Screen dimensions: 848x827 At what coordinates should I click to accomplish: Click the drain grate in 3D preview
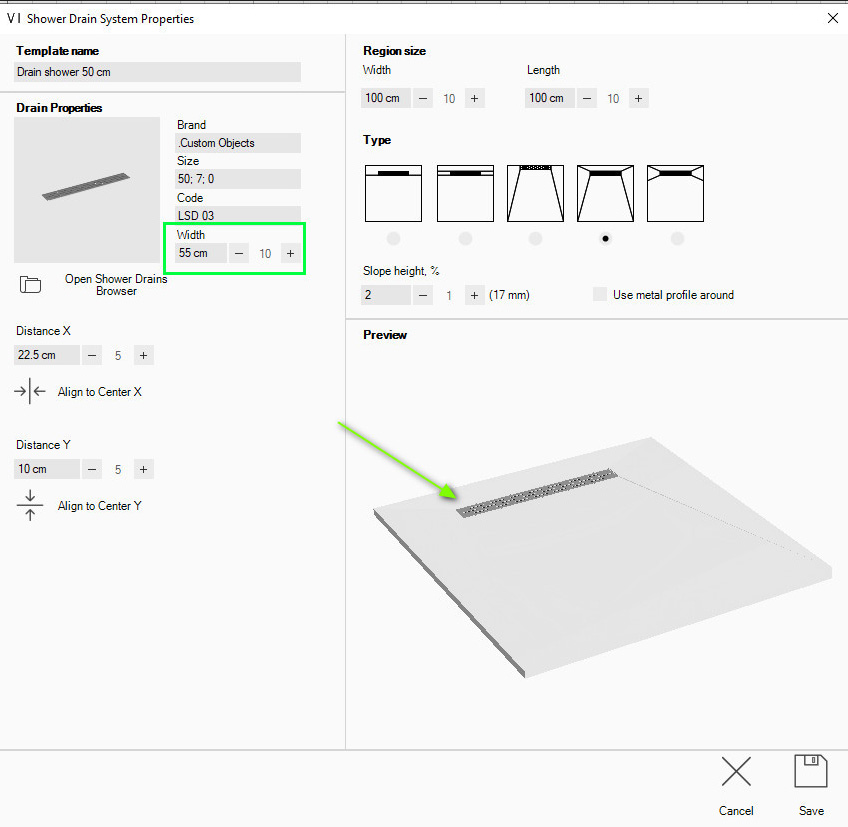[536, 493]
